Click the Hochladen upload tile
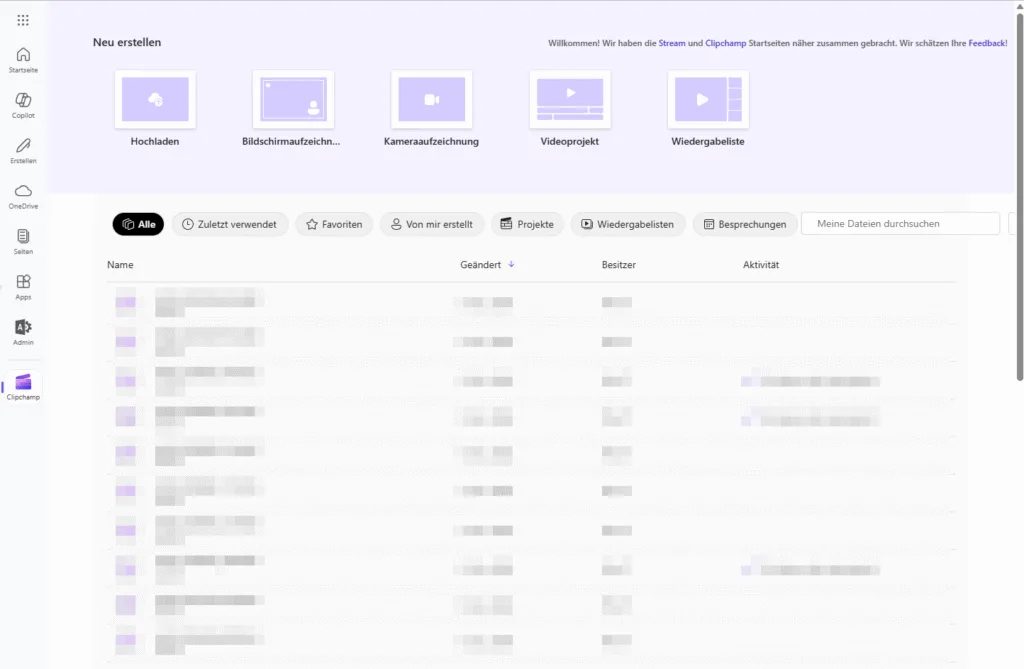Screen dimensions: 1024x669 (x=155, y=100)
